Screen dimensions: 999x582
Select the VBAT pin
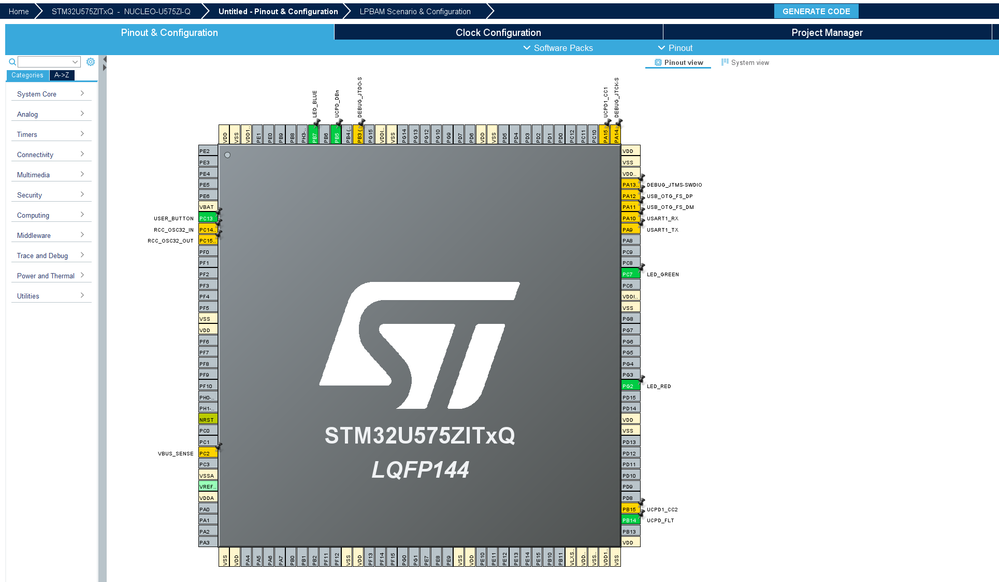pos(208,207)
